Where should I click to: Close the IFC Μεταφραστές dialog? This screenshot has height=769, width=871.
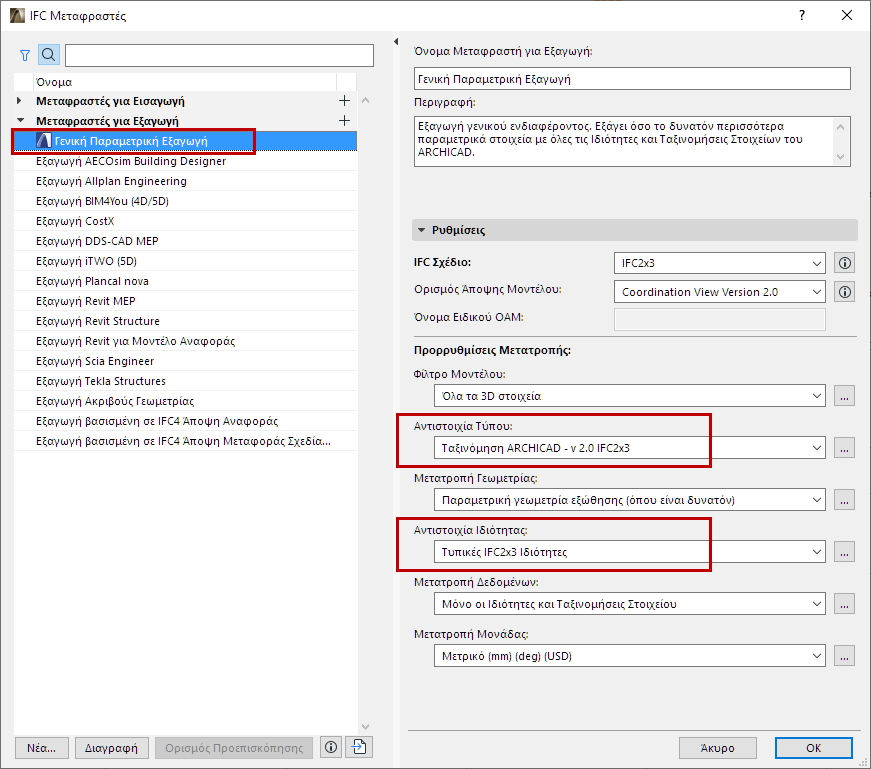[x=847, y=15]
